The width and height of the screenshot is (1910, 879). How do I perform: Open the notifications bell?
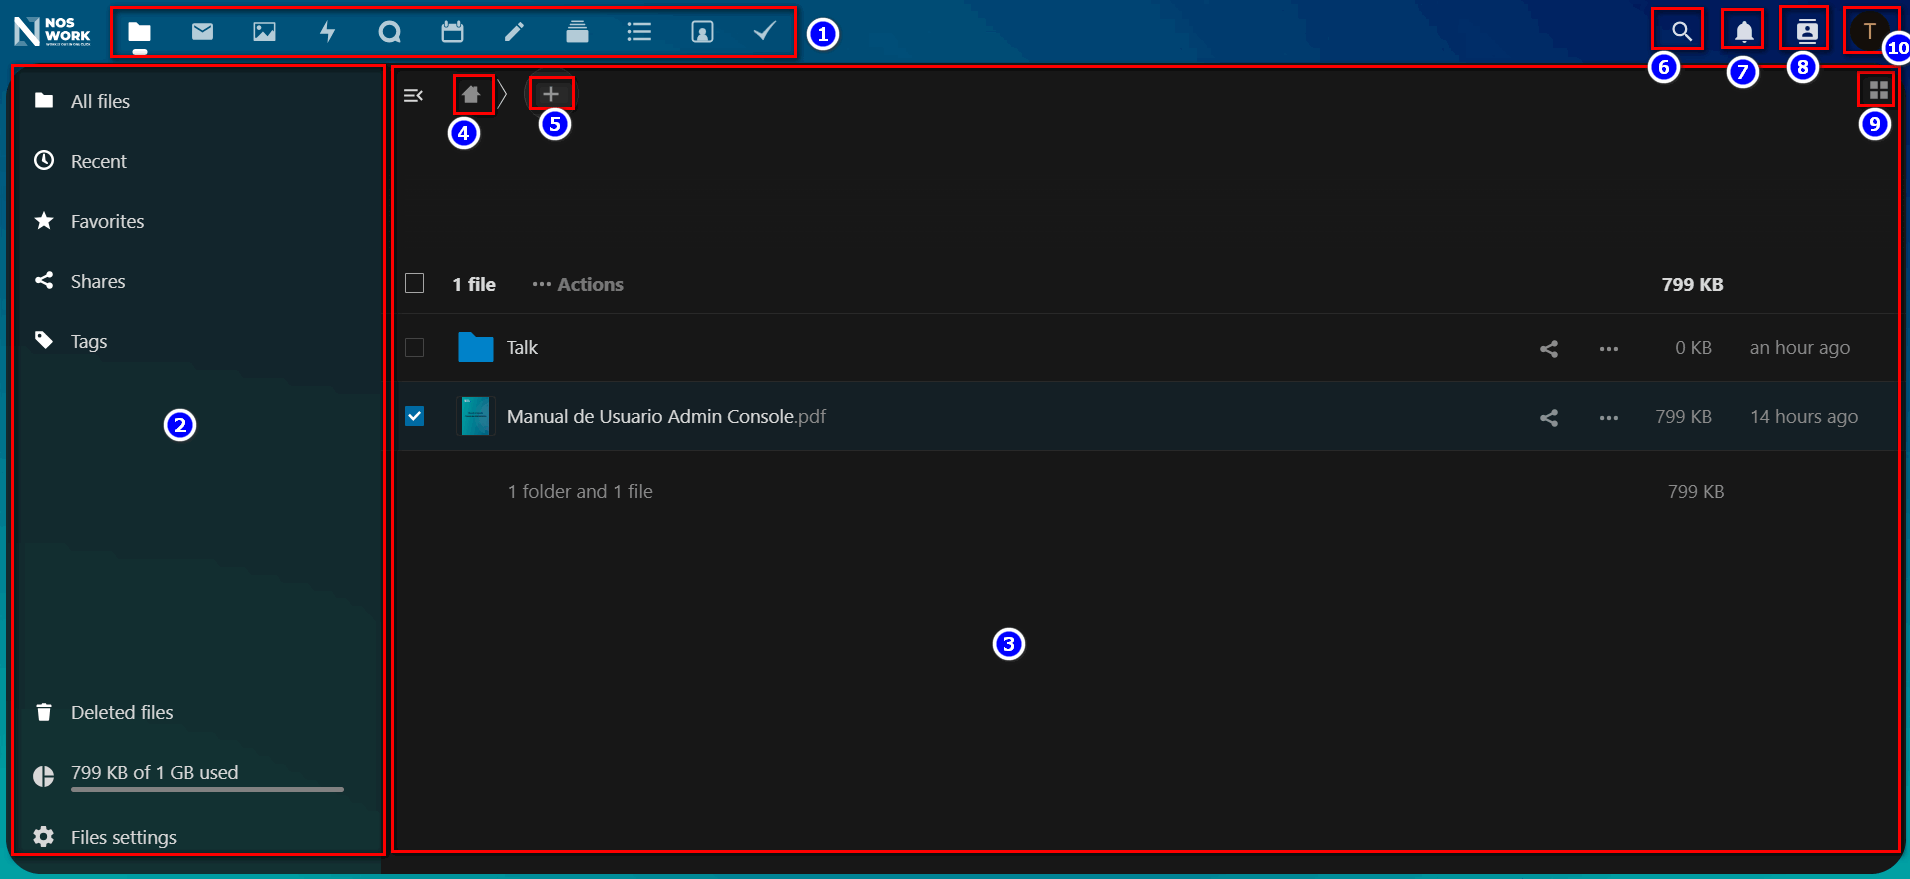click(x=1744, y=31)
